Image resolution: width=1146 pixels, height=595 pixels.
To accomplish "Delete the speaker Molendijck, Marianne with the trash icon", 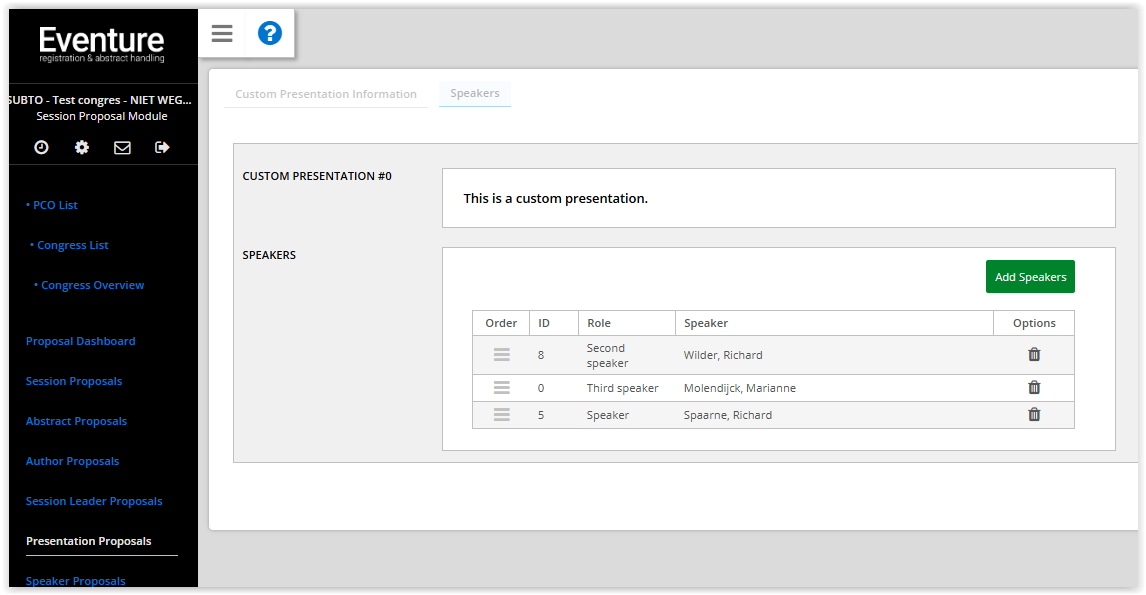I will point(1034,387).
